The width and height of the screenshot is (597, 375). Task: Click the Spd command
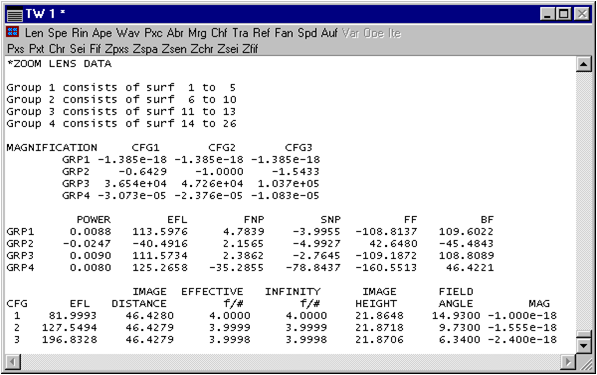[x=307, y=33]
